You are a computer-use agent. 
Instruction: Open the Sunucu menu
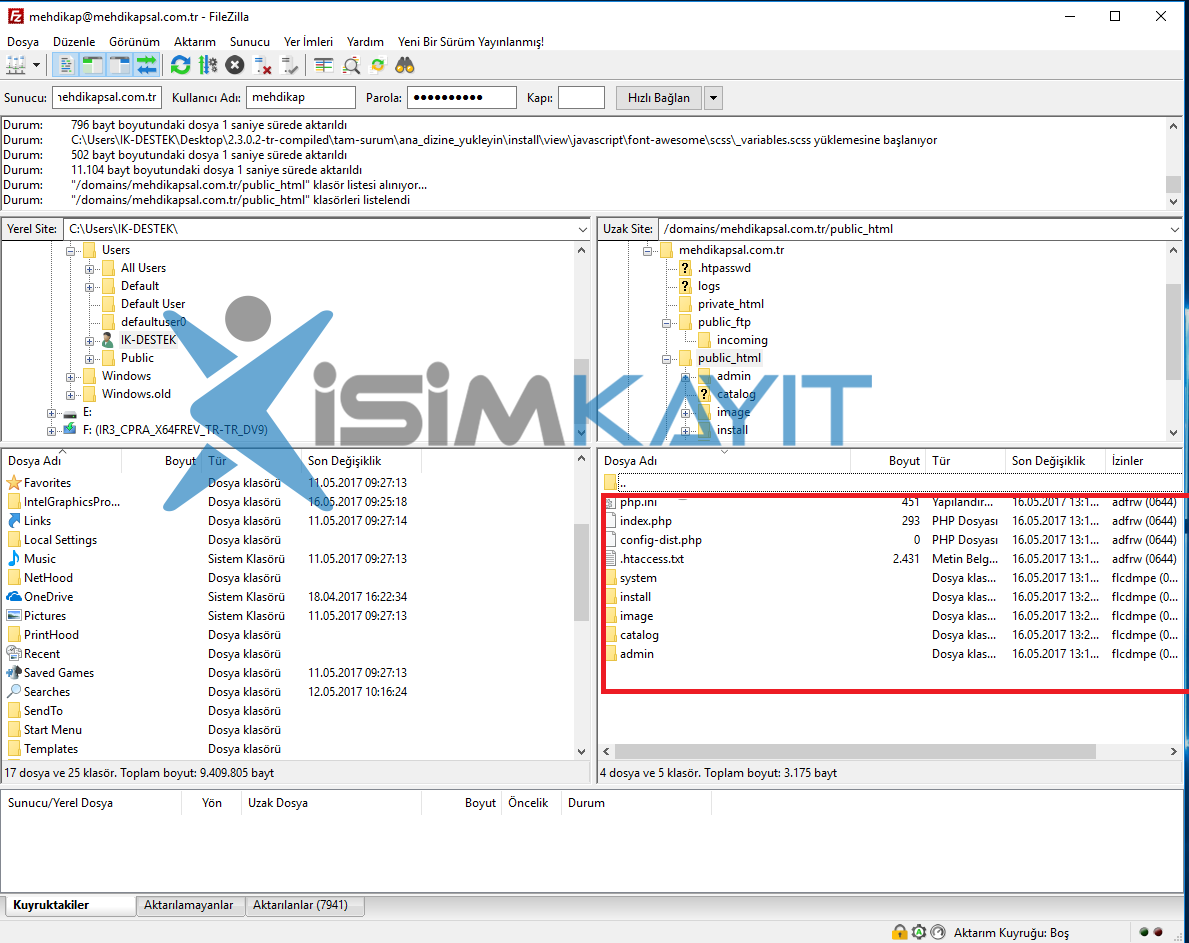(250, 42)
